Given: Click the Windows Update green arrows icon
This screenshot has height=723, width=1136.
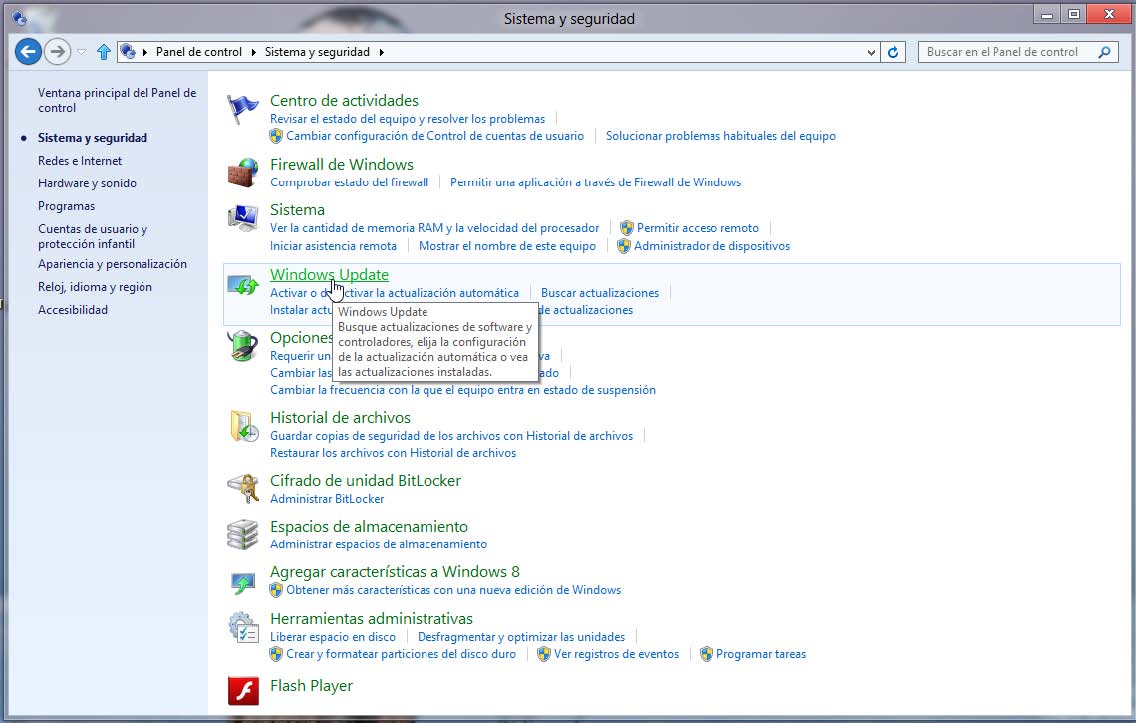Looking at the screenshot, I should click(242, 284).
